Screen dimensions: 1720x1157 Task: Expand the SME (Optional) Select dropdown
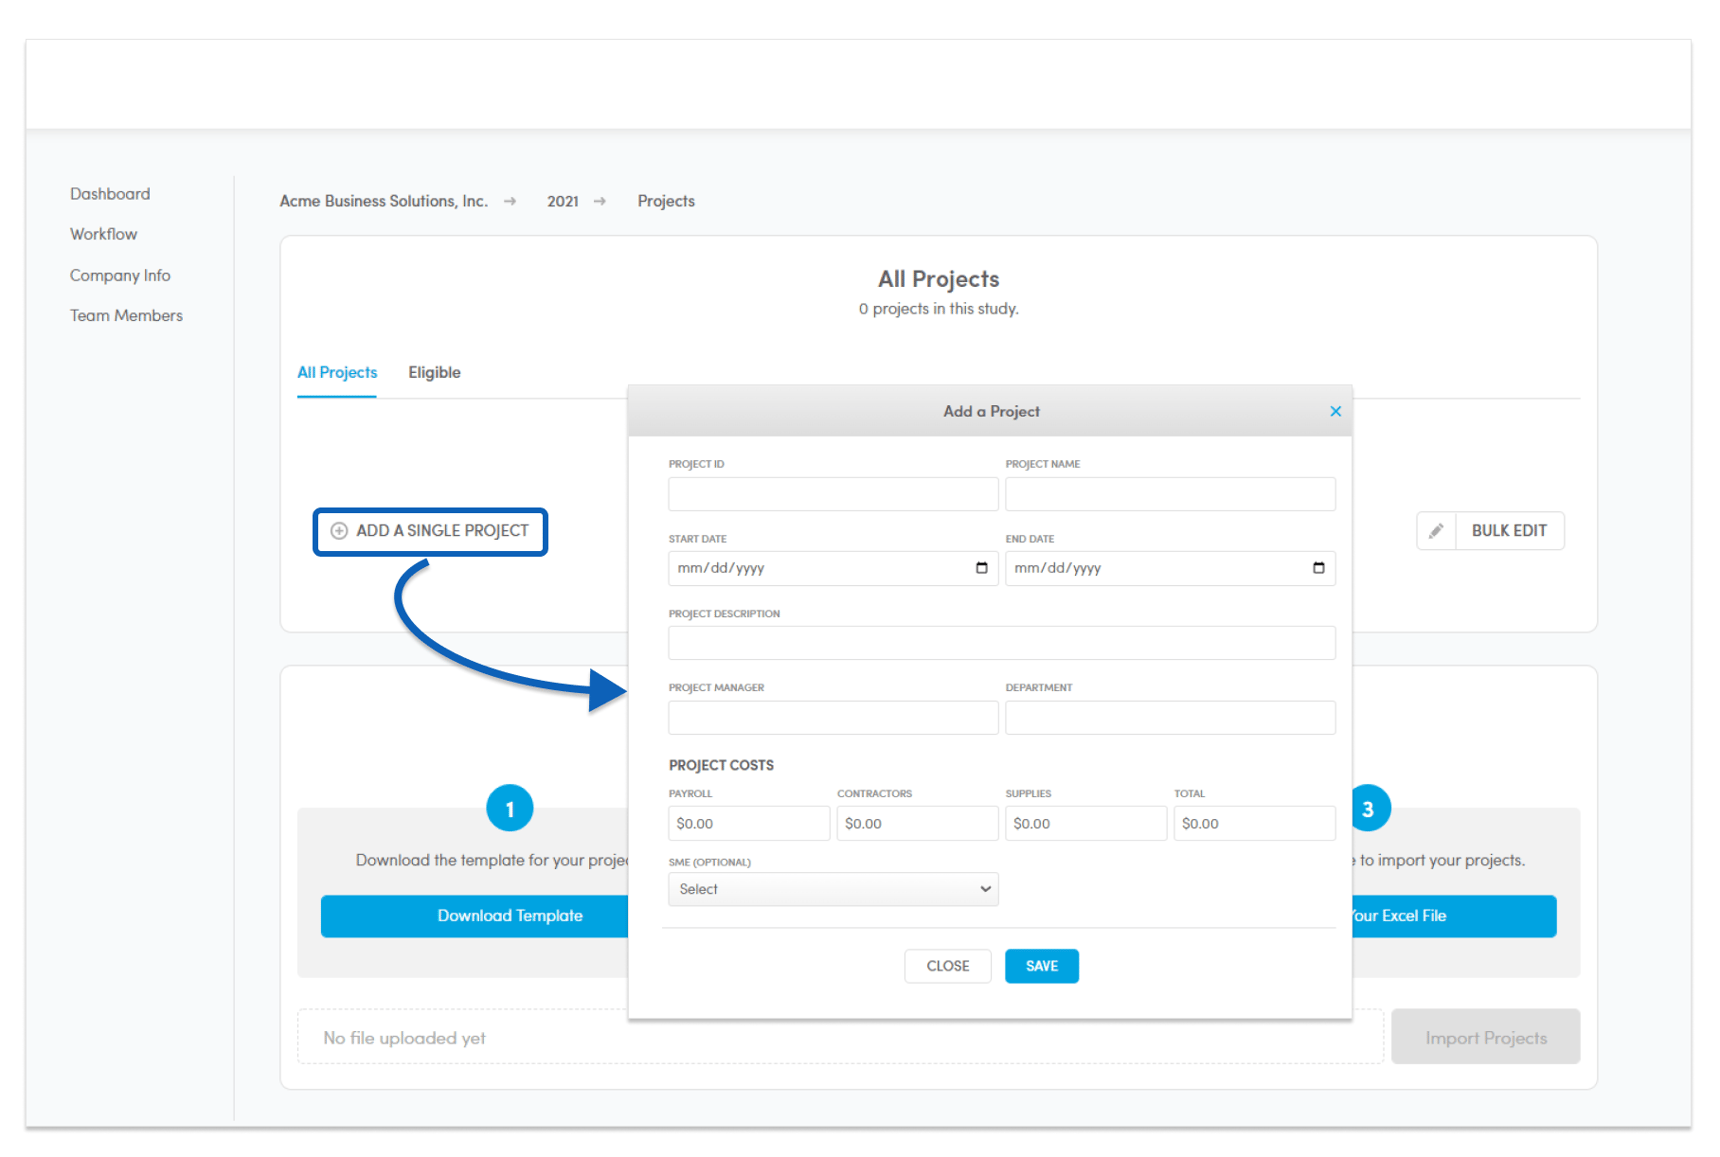pos(833,889)
